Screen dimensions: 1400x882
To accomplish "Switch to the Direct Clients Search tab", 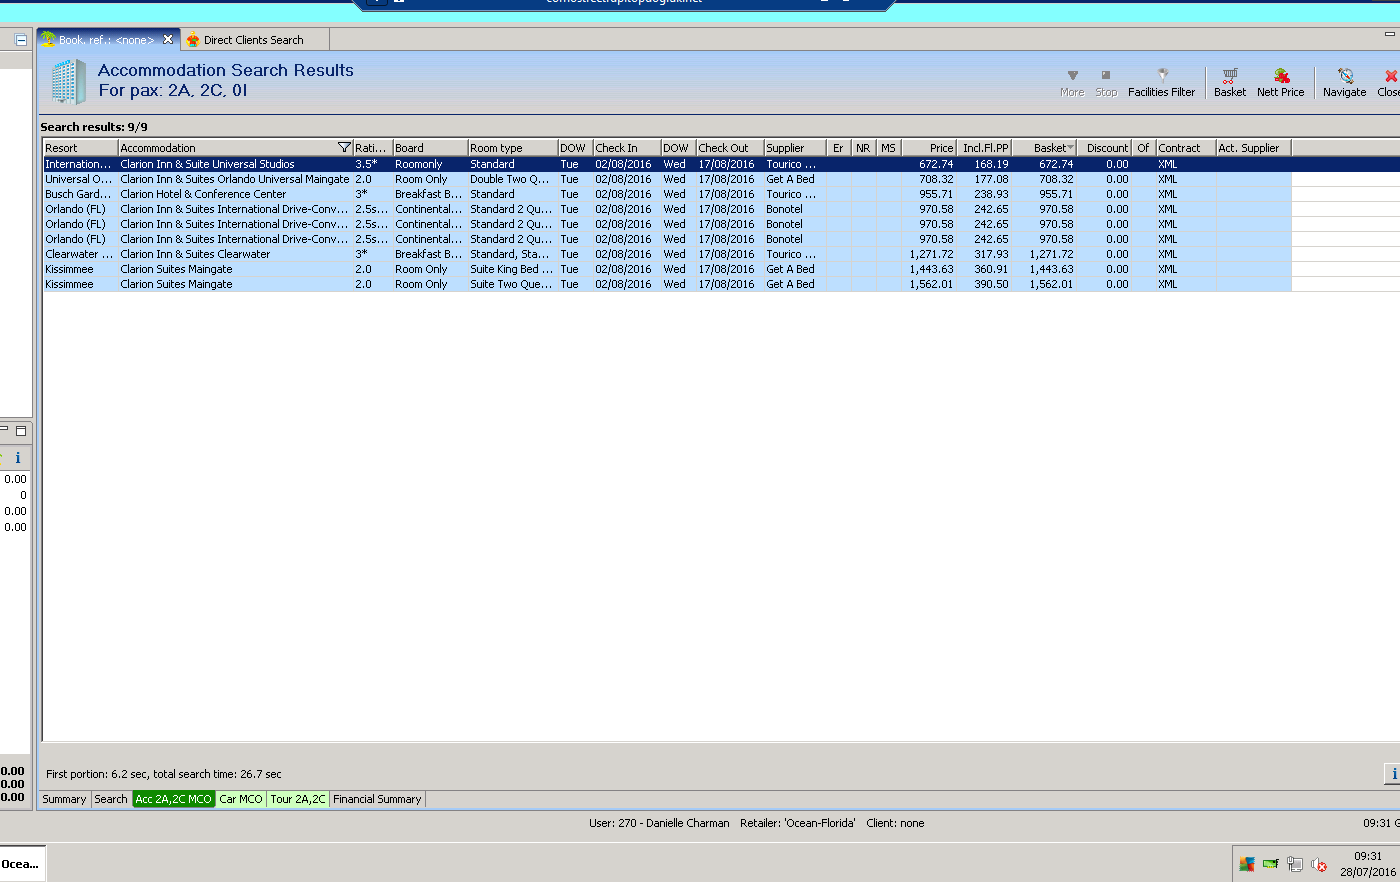I will click(254, 40).
